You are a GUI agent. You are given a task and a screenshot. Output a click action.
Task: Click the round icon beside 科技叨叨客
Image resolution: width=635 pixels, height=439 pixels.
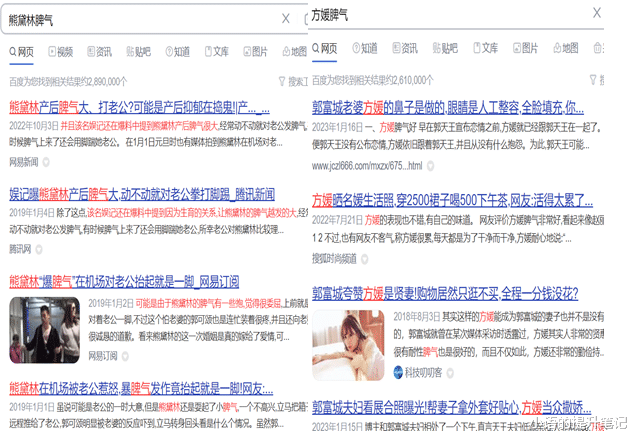click(x=450, y=373)
